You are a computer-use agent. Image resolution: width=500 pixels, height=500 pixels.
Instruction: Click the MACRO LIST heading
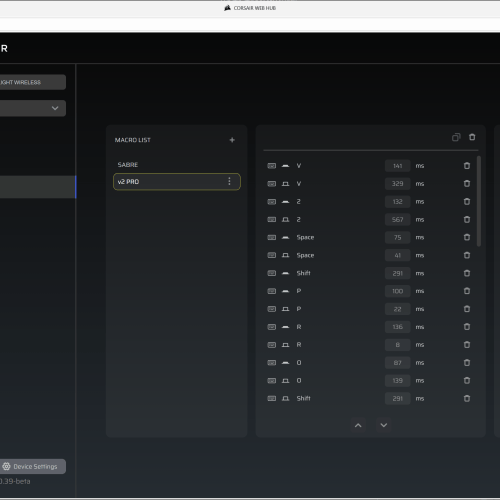(133, 140)
